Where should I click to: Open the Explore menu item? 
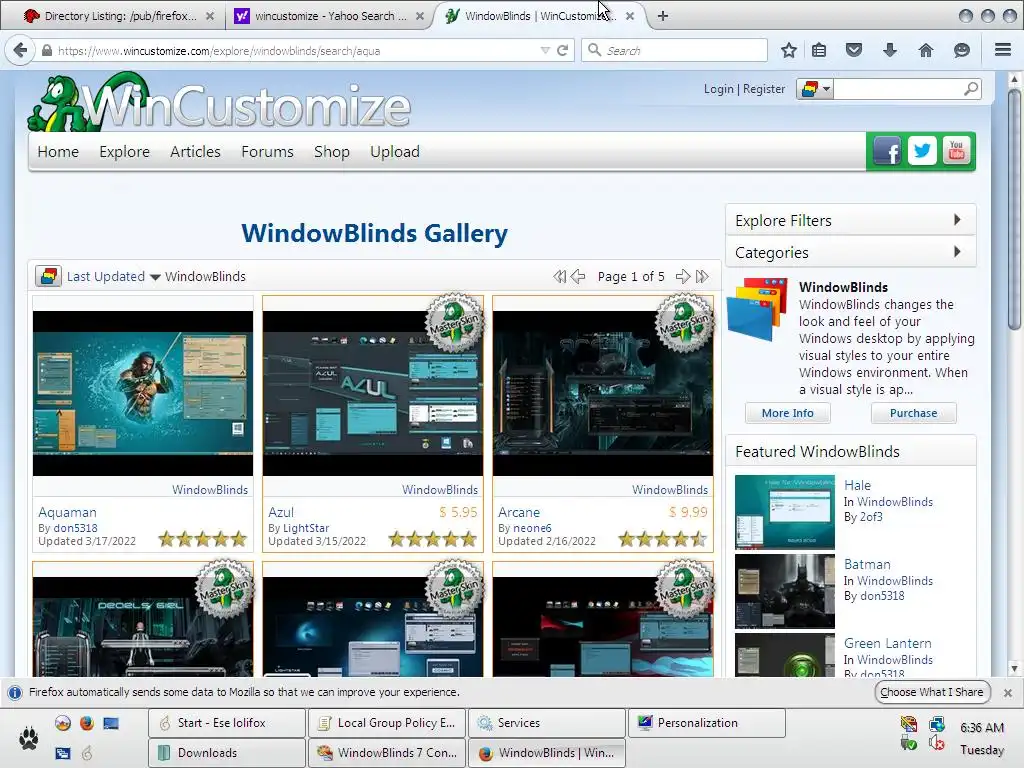pyautogui.click(x=124, y=152)
